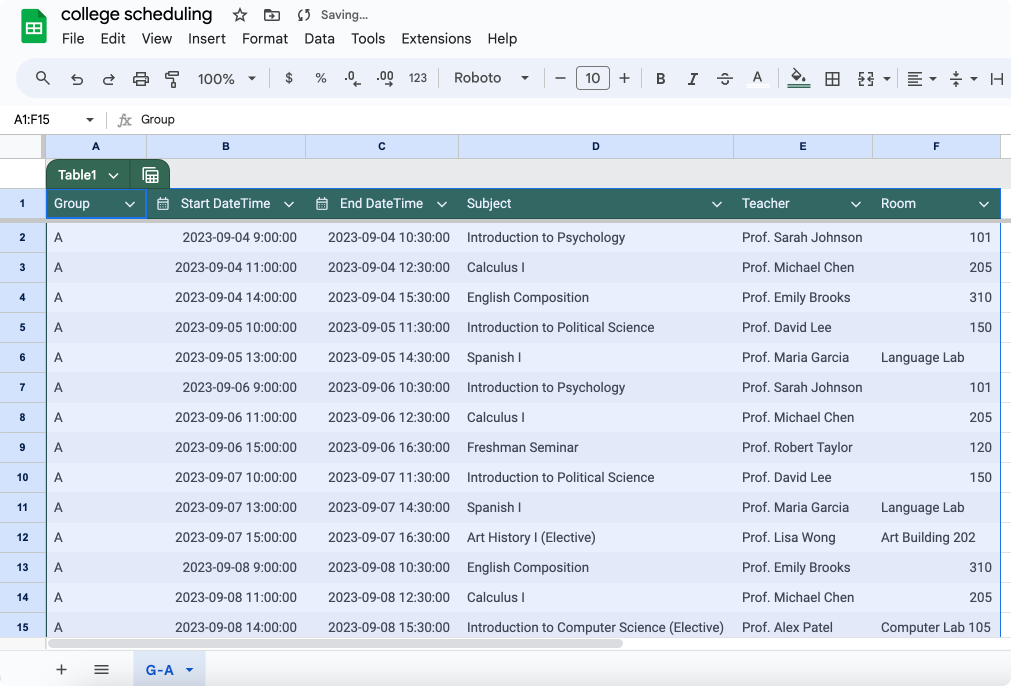Toggle bold formatting

pos(660,79)
